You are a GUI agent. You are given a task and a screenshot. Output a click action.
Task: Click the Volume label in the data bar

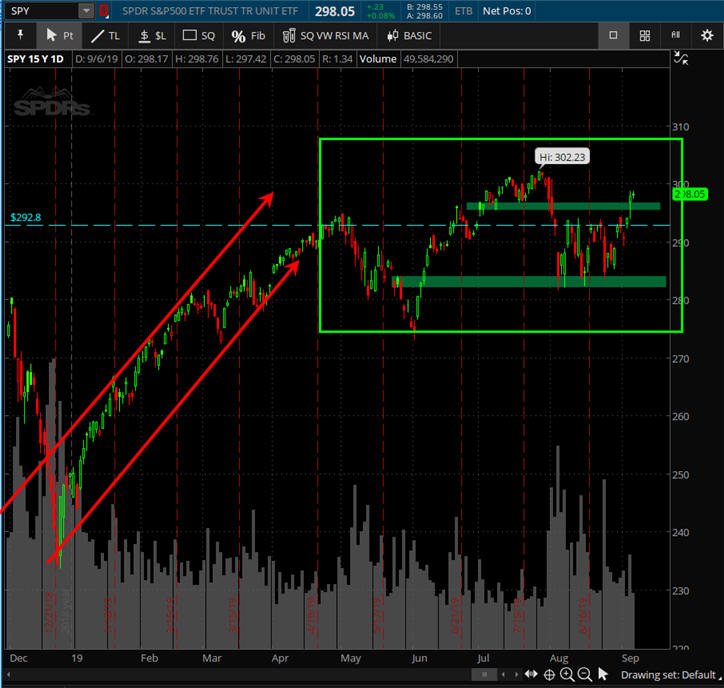coord(378,59)
